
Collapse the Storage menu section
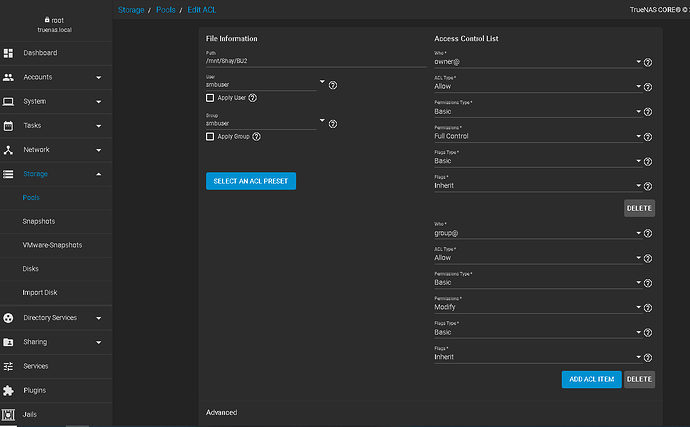(99, 174)
